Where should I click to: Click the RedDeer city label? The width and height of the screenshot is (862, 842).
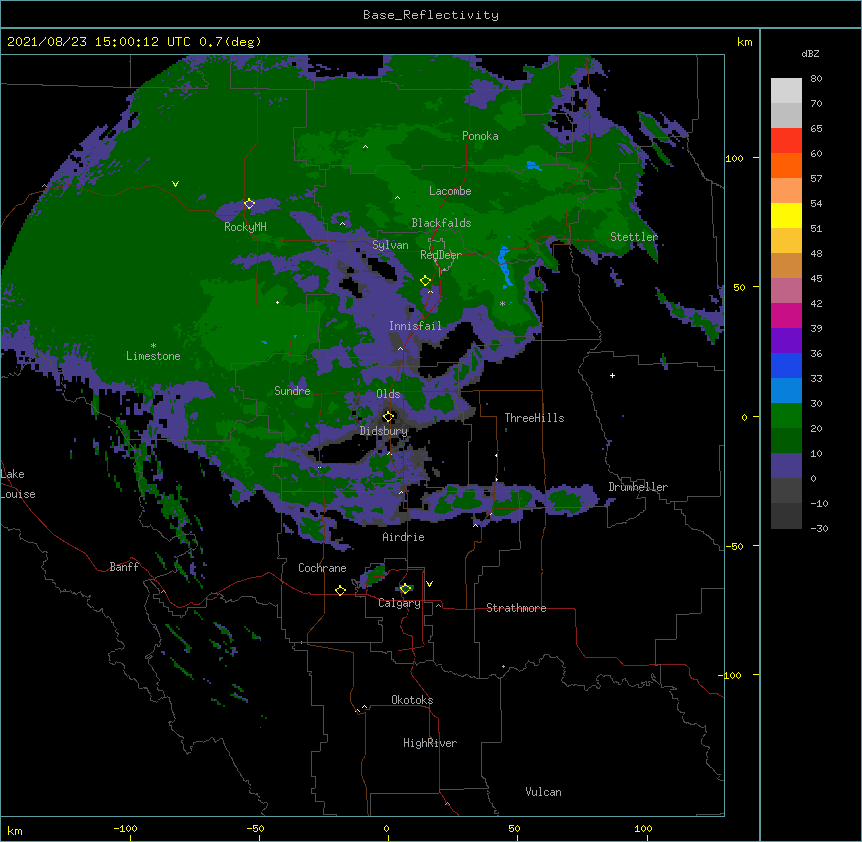441,255
